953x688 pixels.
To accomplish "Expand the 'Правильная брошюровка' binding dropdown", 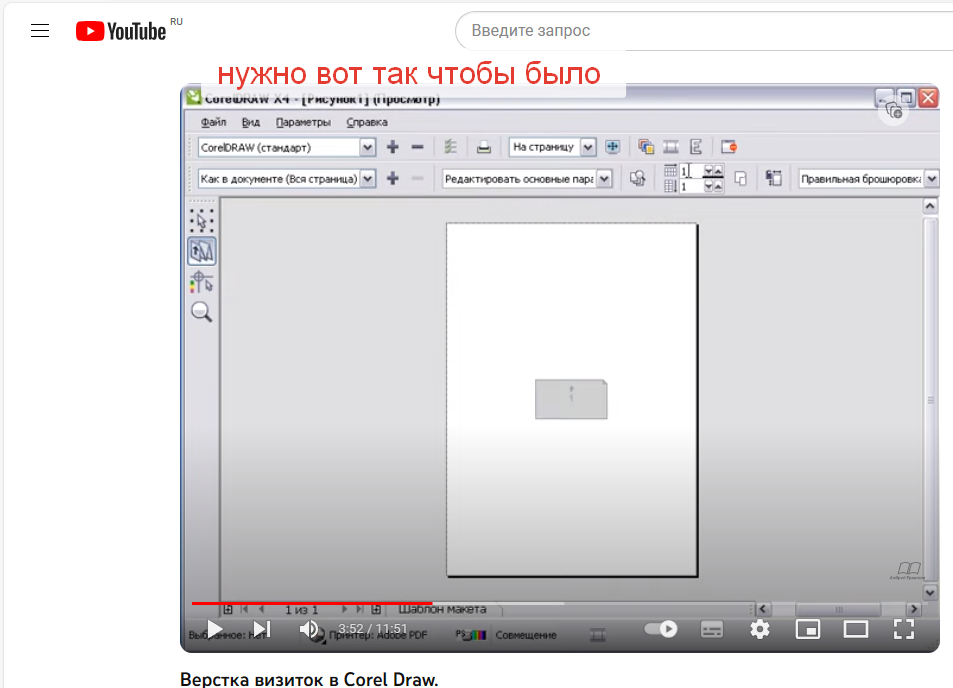I will point(932,179).
